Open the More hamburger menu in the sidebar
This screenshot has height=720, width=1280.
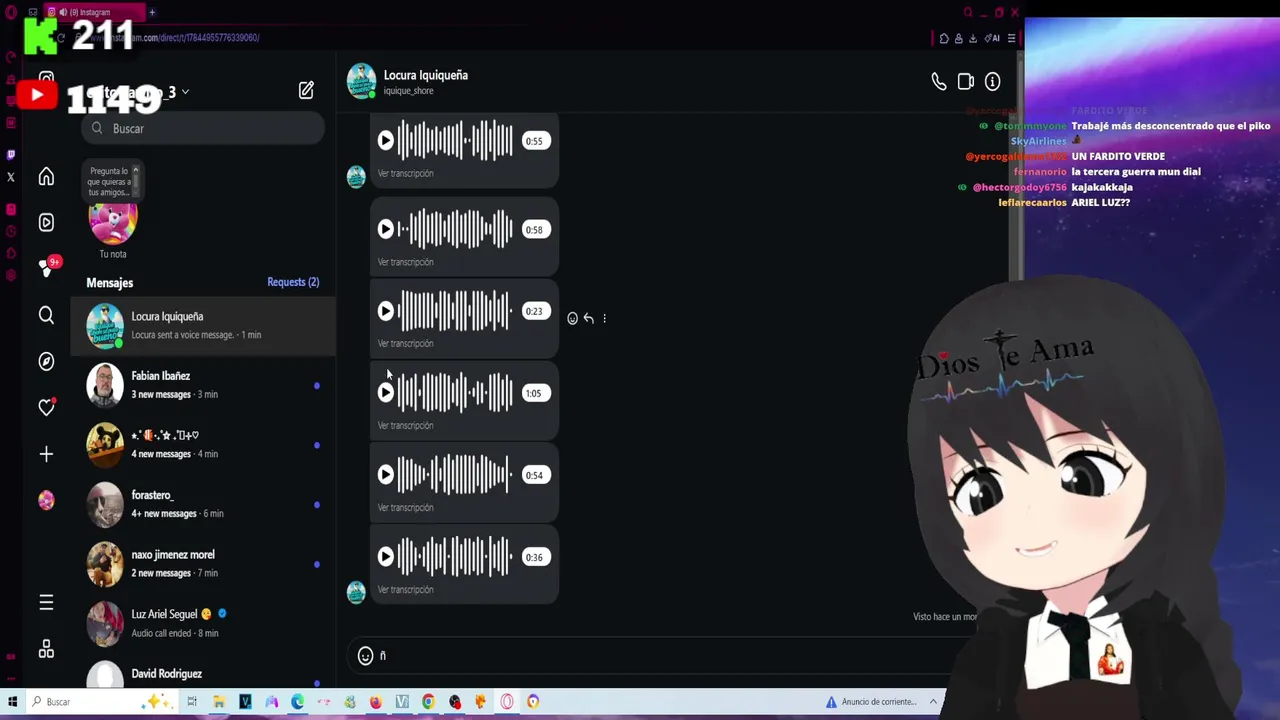[x=46, y=602]
